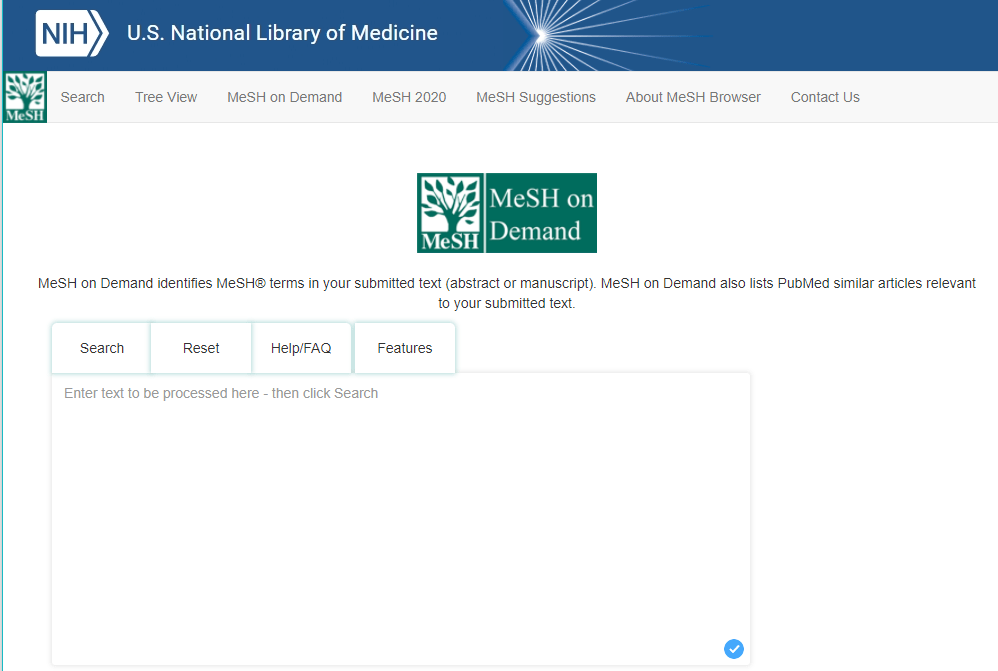Click the blue checkmark icon in text box
Viewport: 998px width, 671px height.
(734, 648)
